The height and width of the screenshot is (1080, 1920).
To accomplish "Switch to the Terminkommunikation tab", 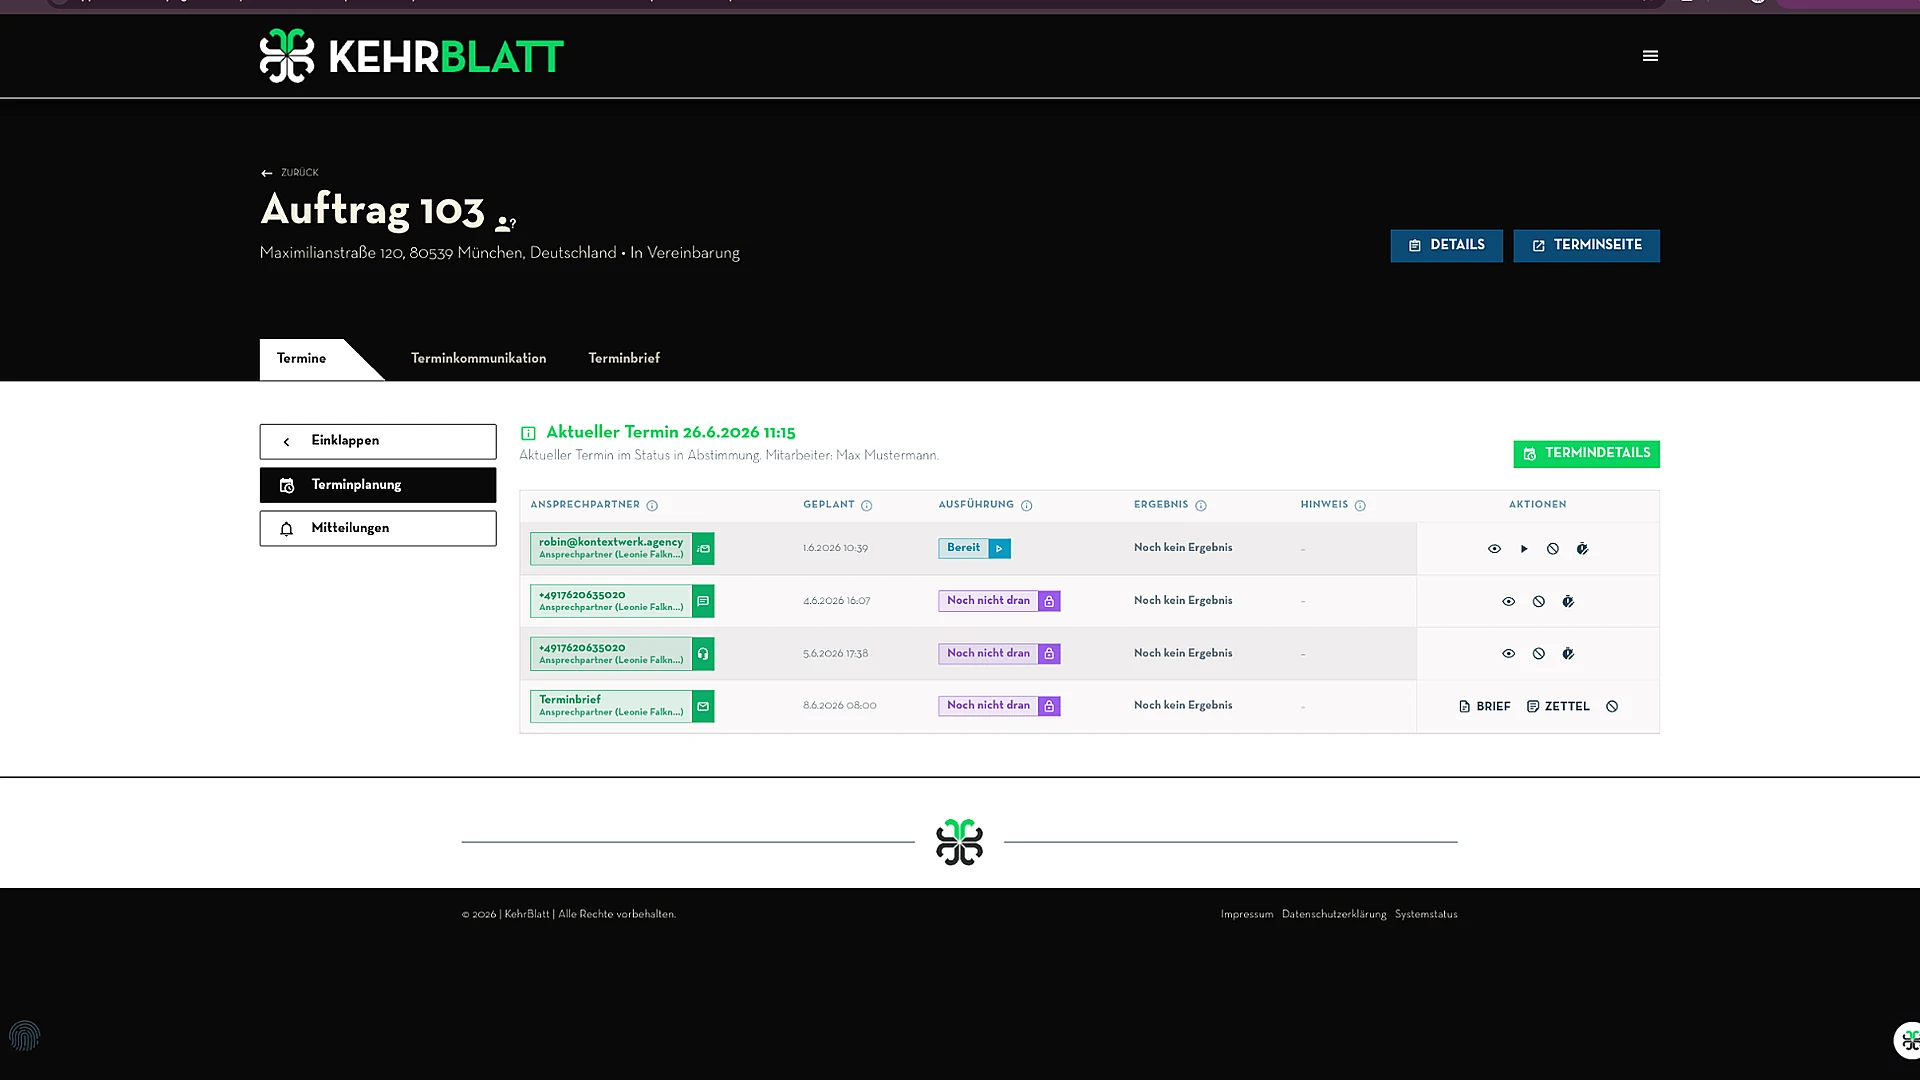I will tap(478, 359).
